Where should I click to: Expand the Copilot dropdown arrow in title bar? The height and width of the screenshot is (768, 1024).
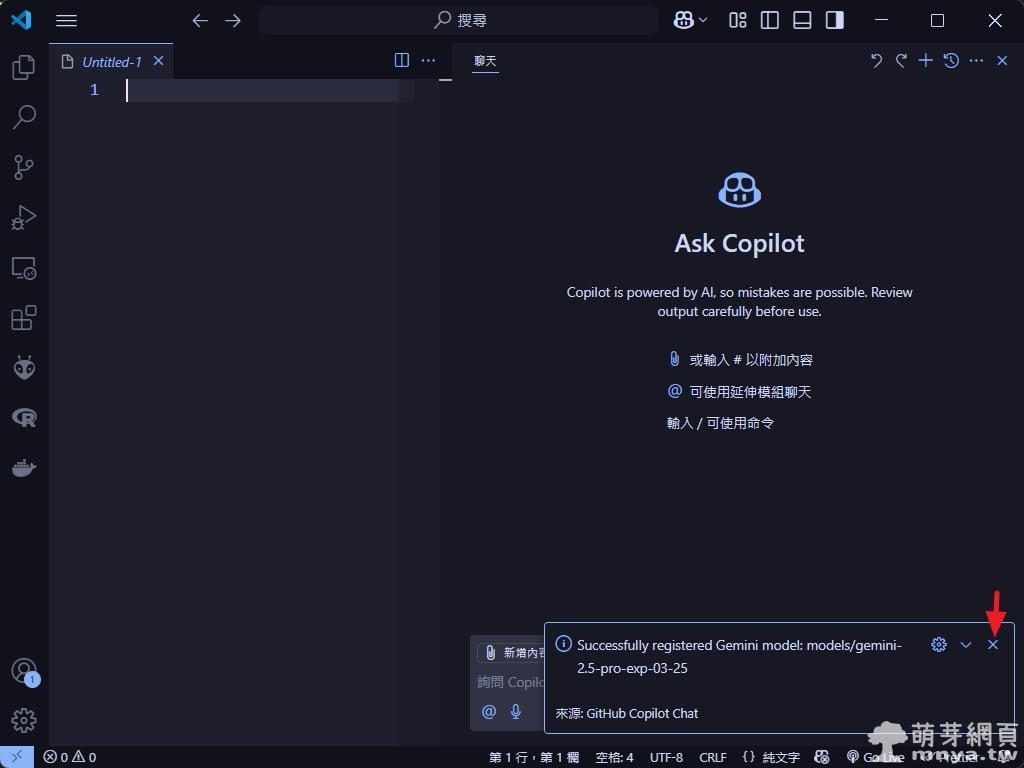704,20
